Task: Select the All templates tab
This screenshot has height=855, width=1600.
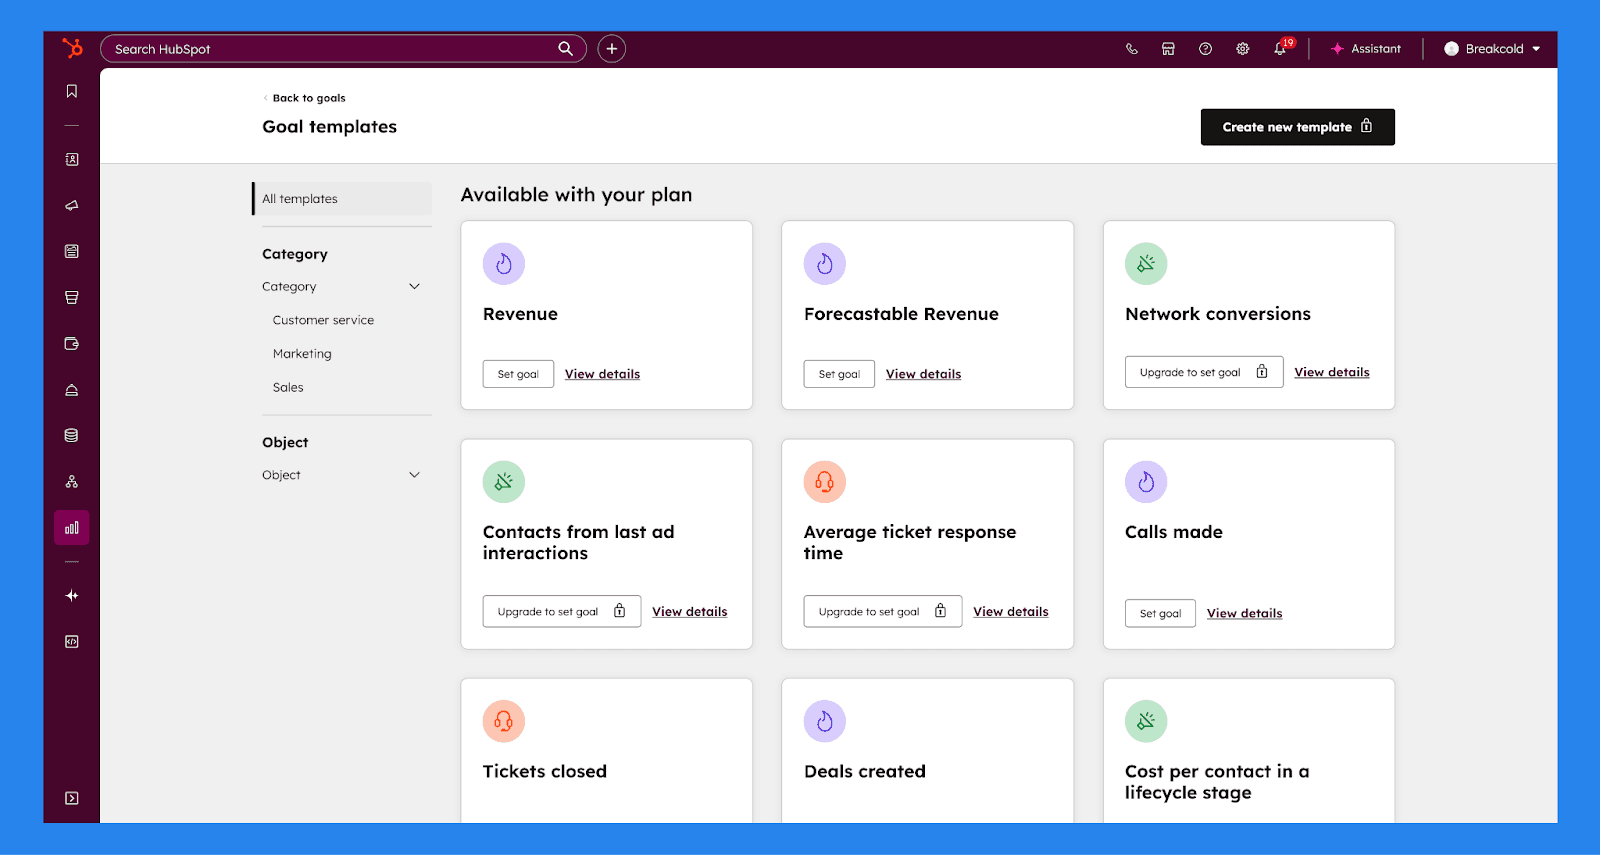Action: point(342,199)
